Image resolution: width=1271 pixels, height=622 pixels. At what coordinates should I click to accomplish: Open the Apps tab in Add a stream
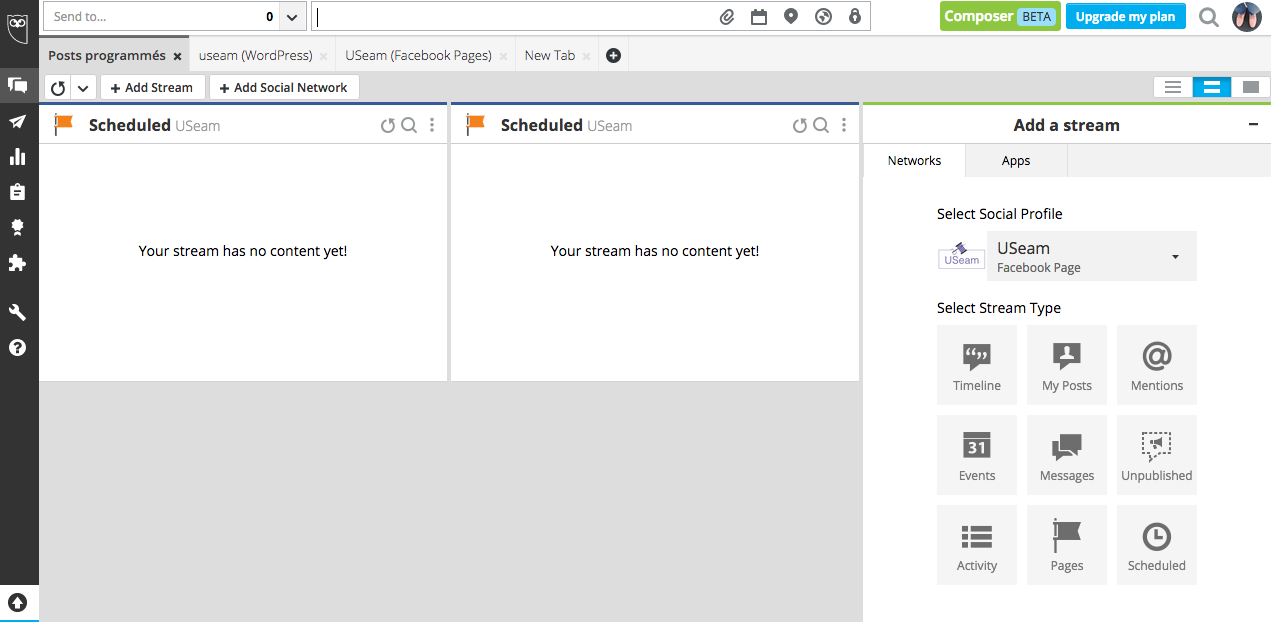click(1015, 161)
